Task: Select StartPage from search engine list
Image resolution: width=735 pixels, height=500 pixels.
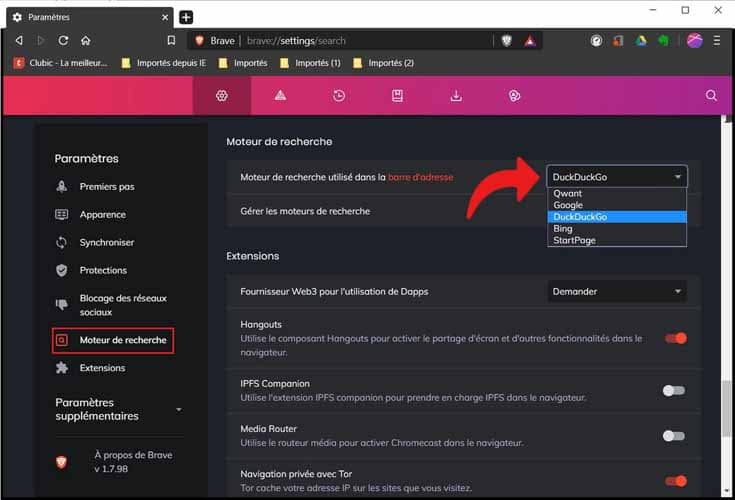Action: (x=616, y=240)
